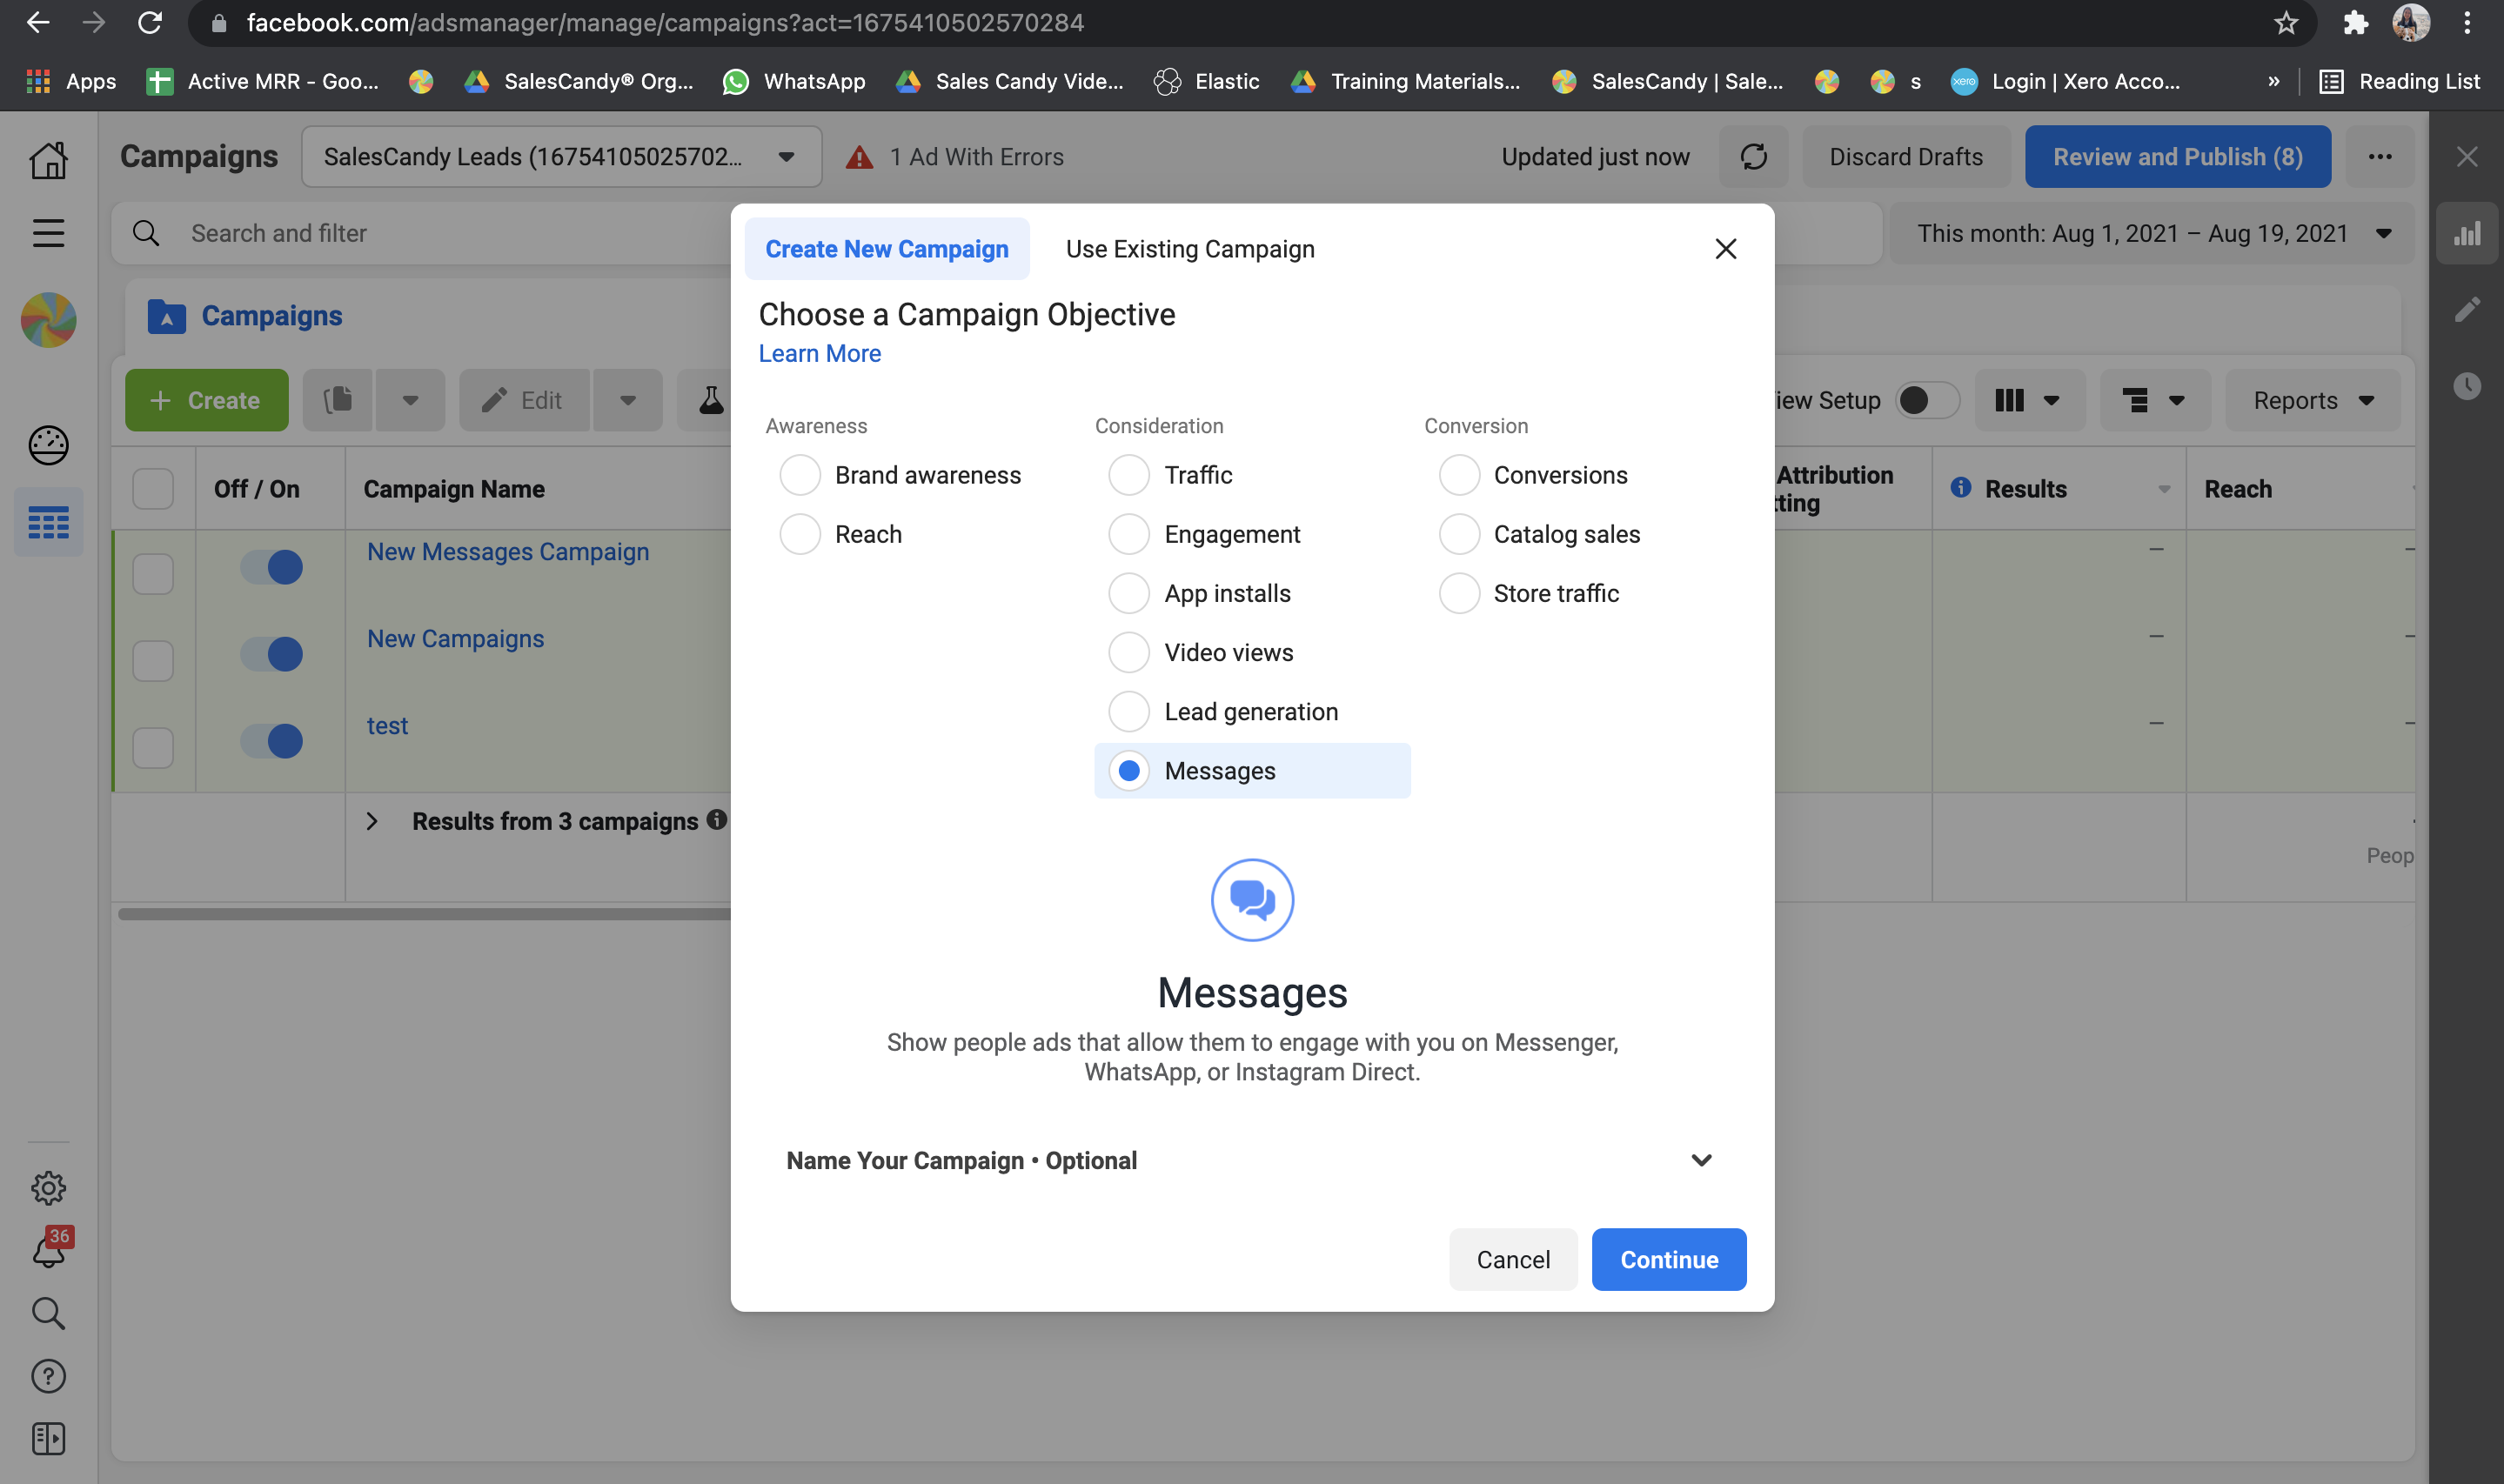Select the Lead generation objective
Screen dimensions: 2504x1484
click(1129, 712)
